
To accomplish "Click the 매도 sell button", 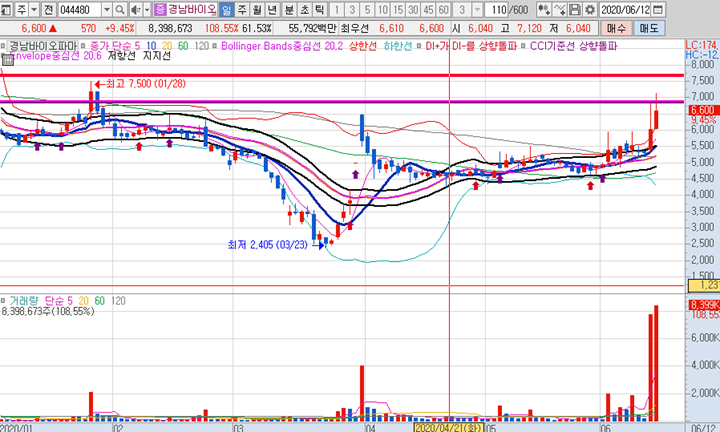I will (x=649, y=28).
